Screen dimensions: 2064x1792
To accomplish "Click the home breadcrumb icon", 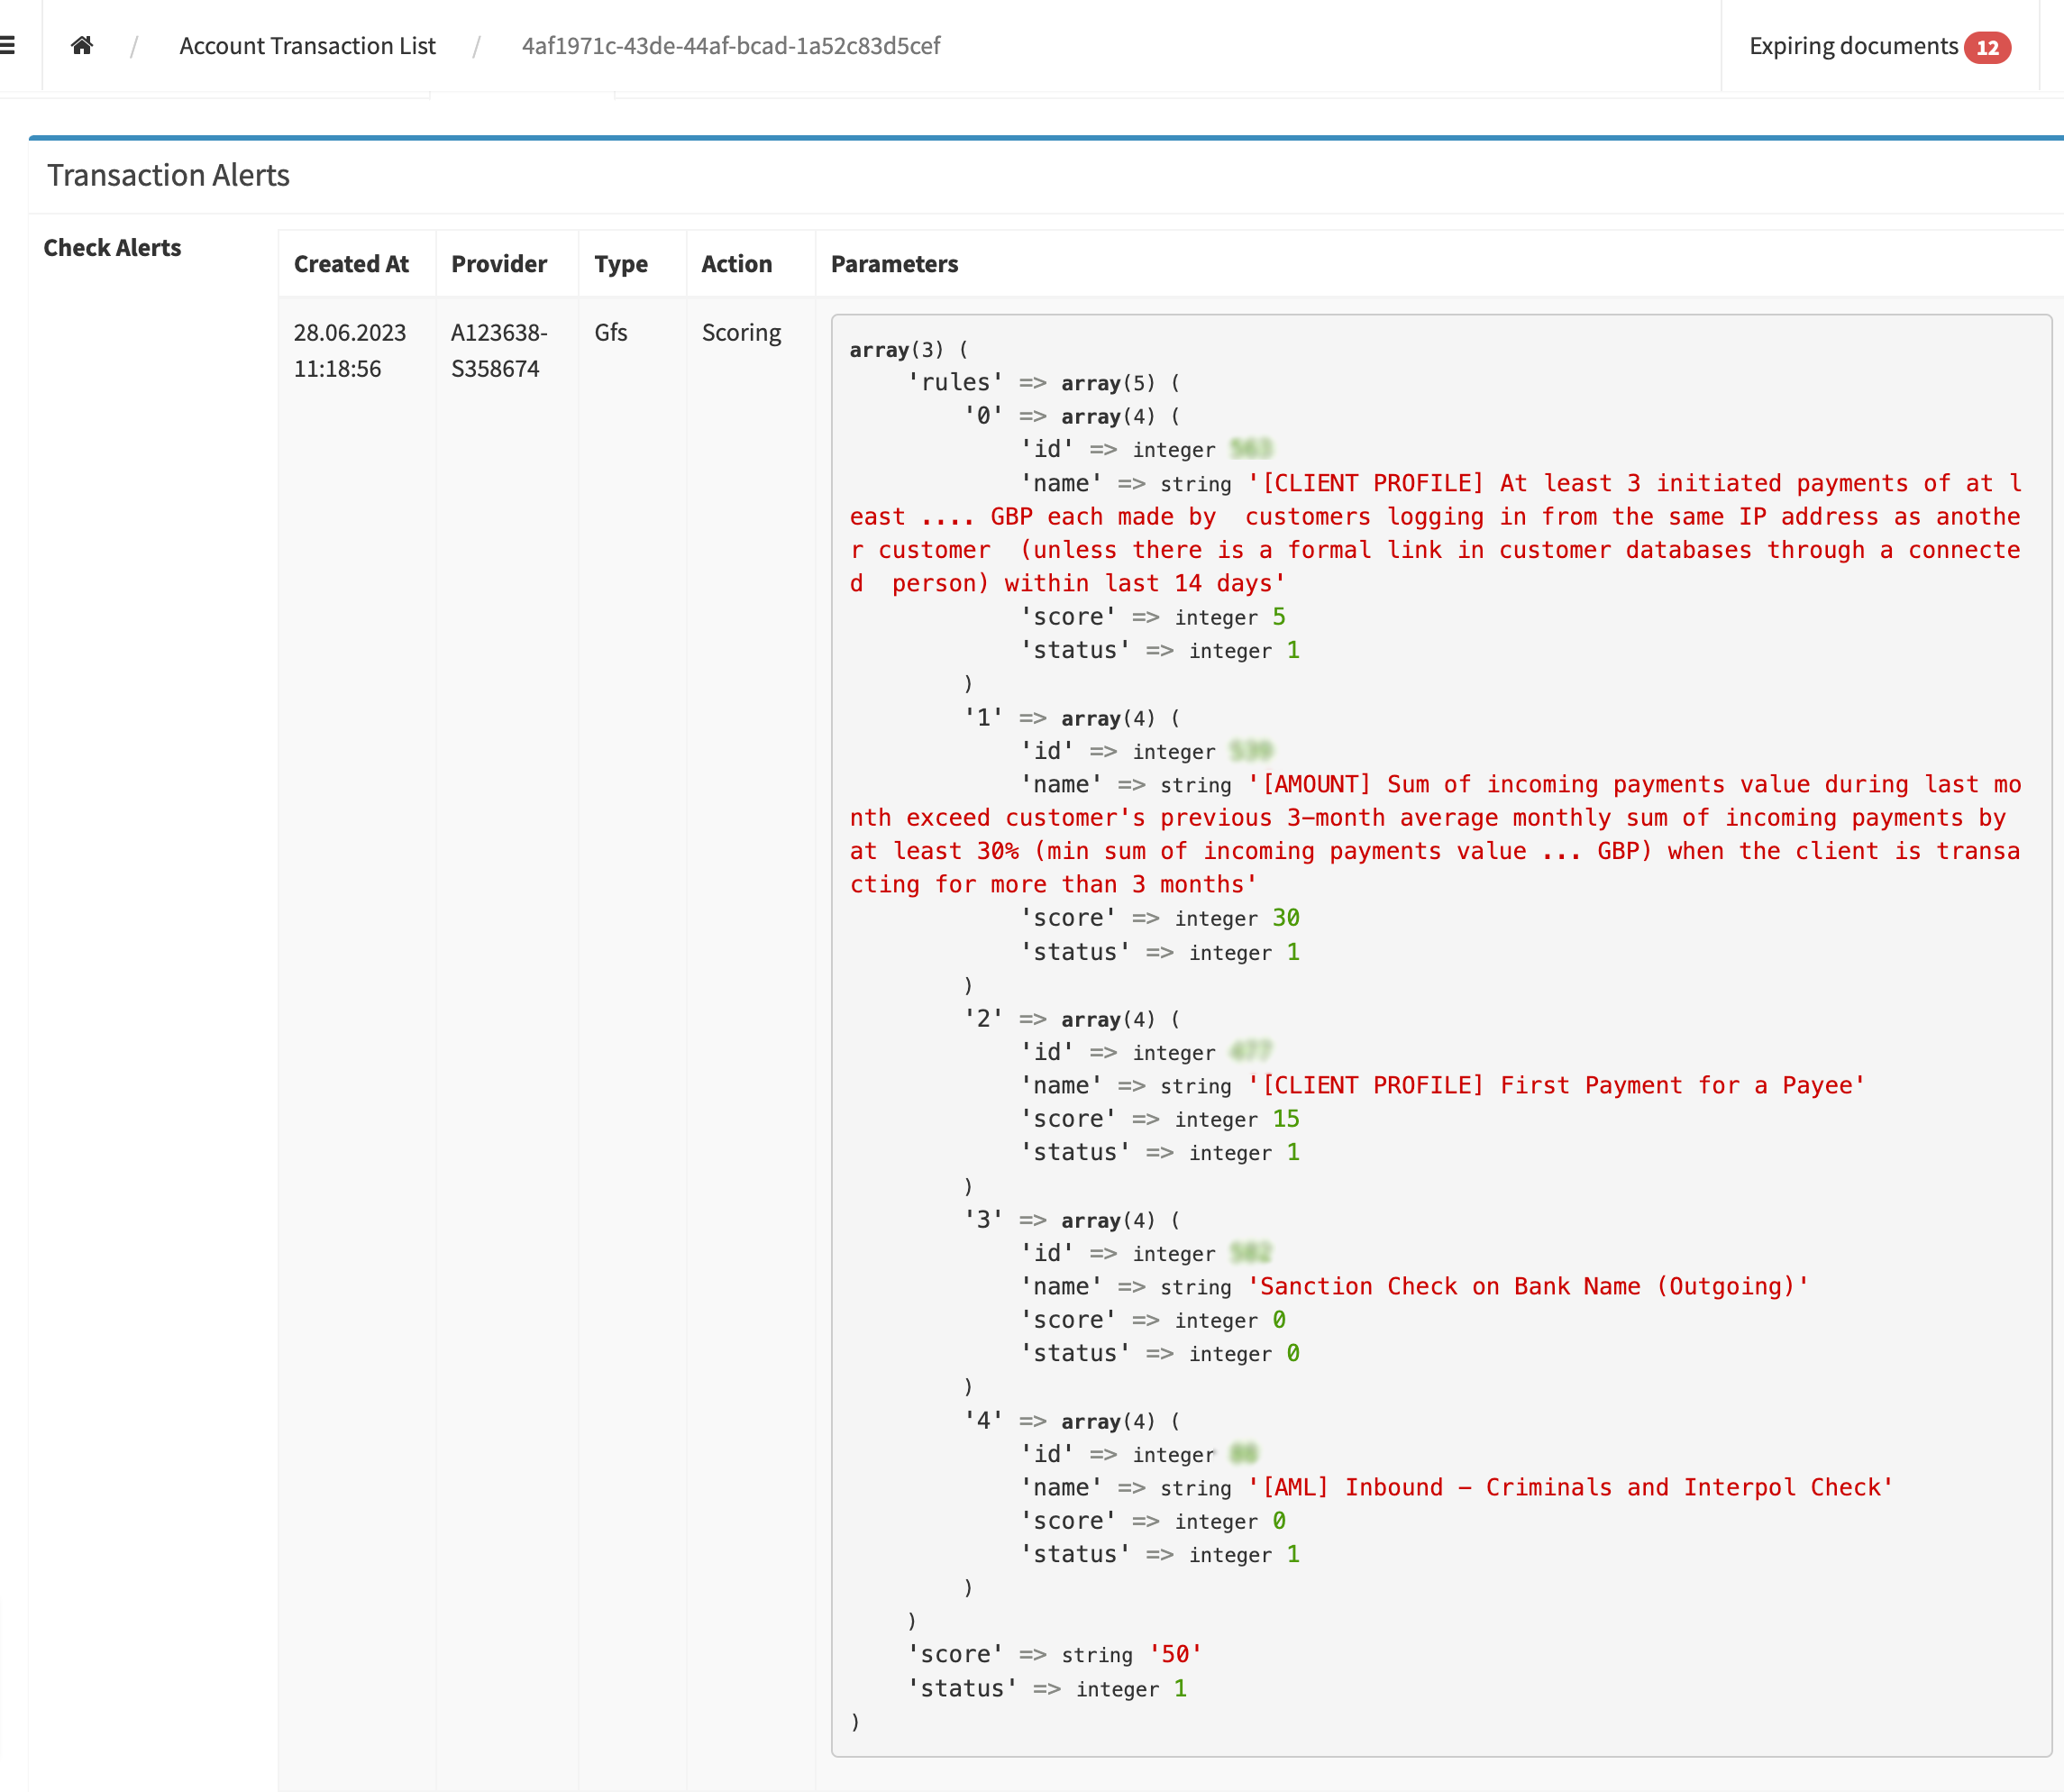I will [x=82, y=45].
